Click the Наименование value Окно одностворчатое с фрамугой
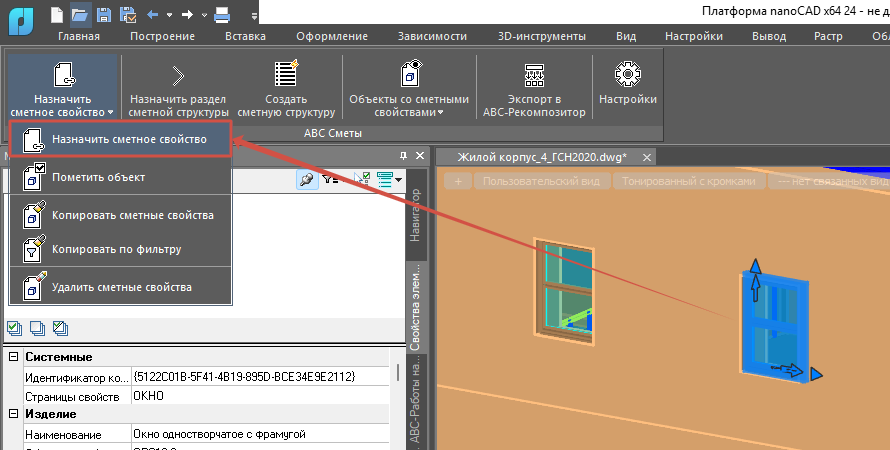The image size is (890, 450). pyautogui.click(x=261, y=434)
